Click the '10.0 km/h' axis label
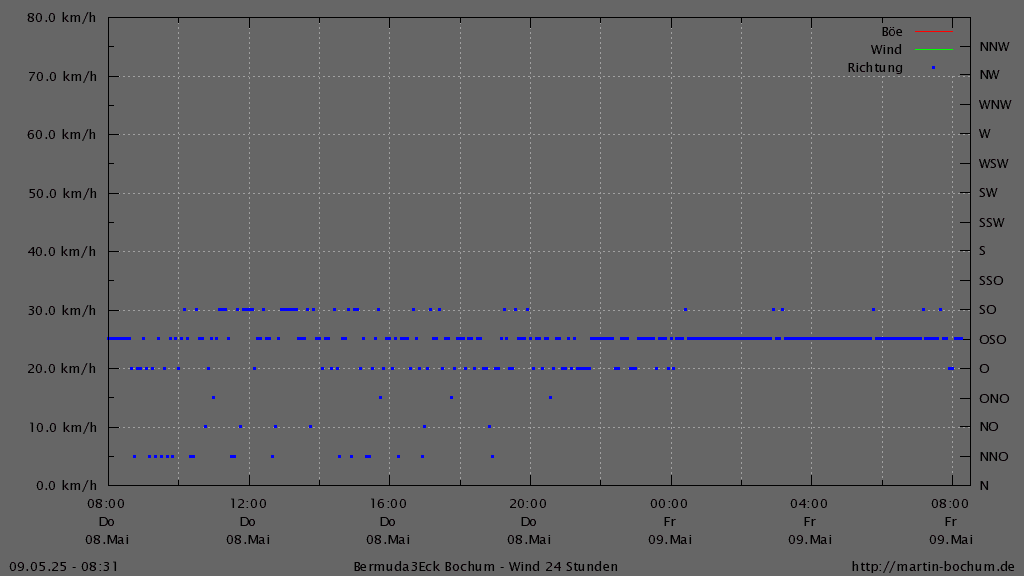This screenshot has height=576, width=1024. 61,427
